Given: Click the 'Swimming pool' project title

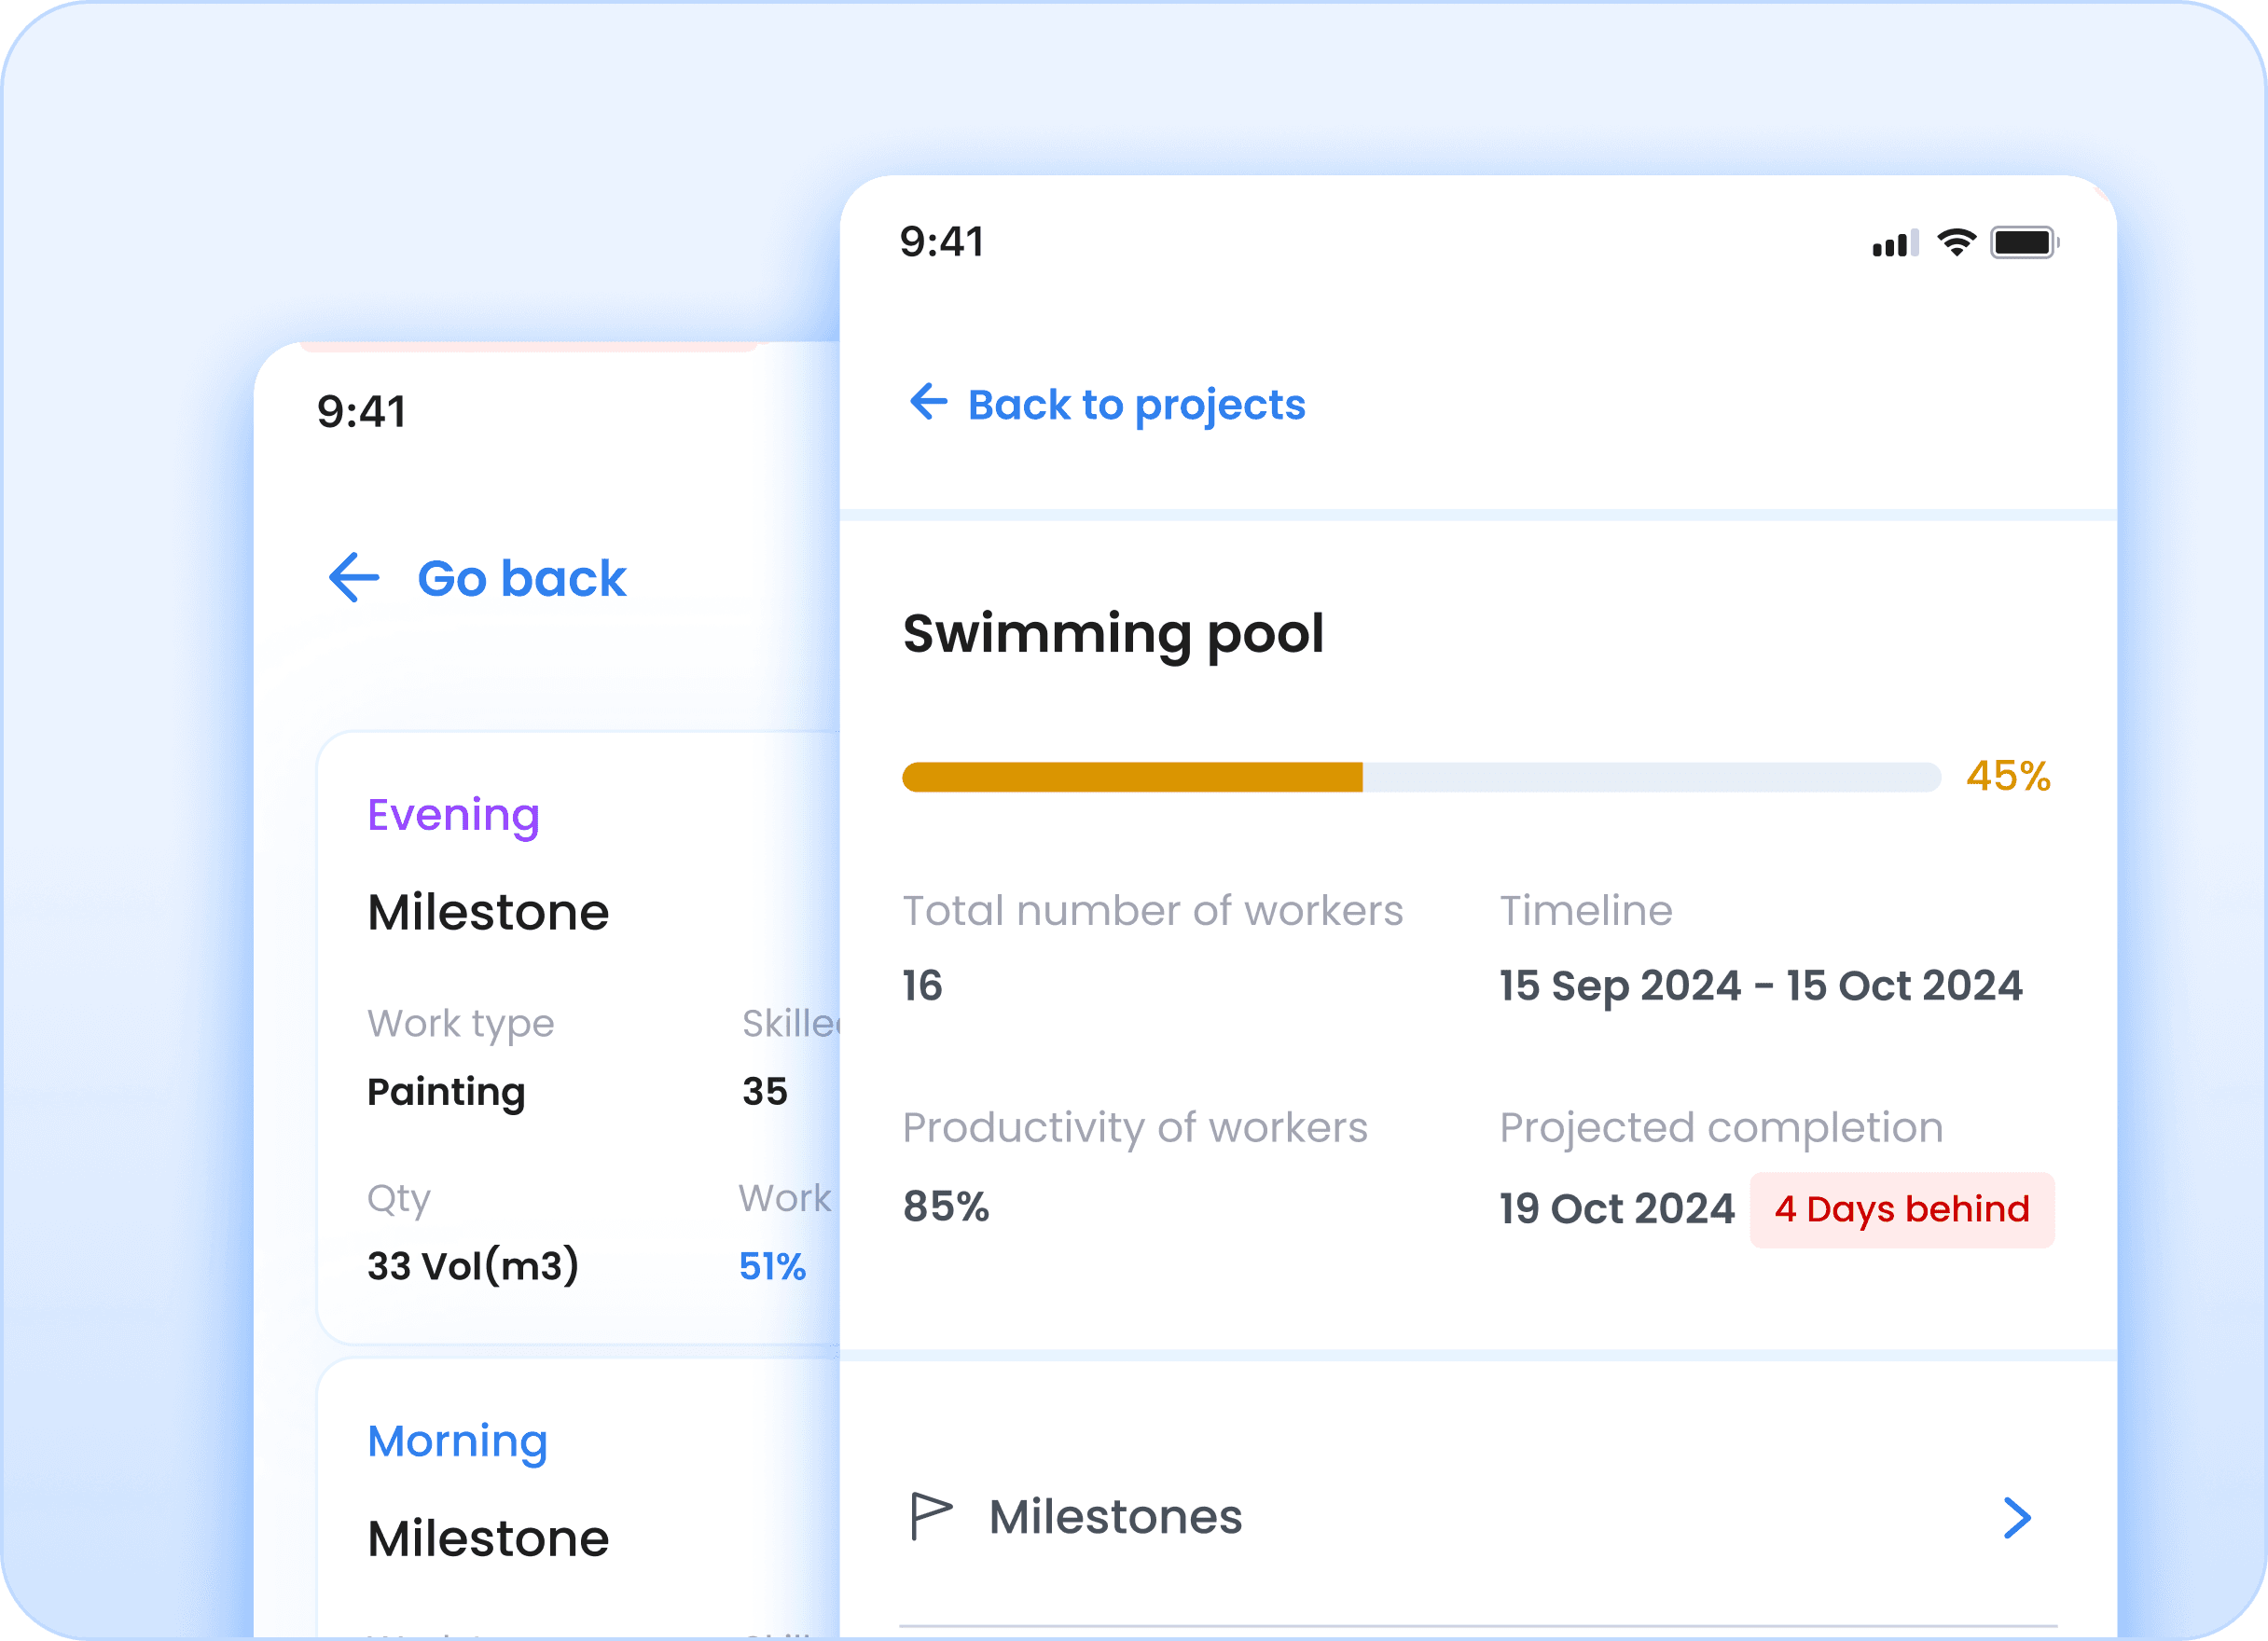Looking at the screenshot, I should click(1113, 634).
